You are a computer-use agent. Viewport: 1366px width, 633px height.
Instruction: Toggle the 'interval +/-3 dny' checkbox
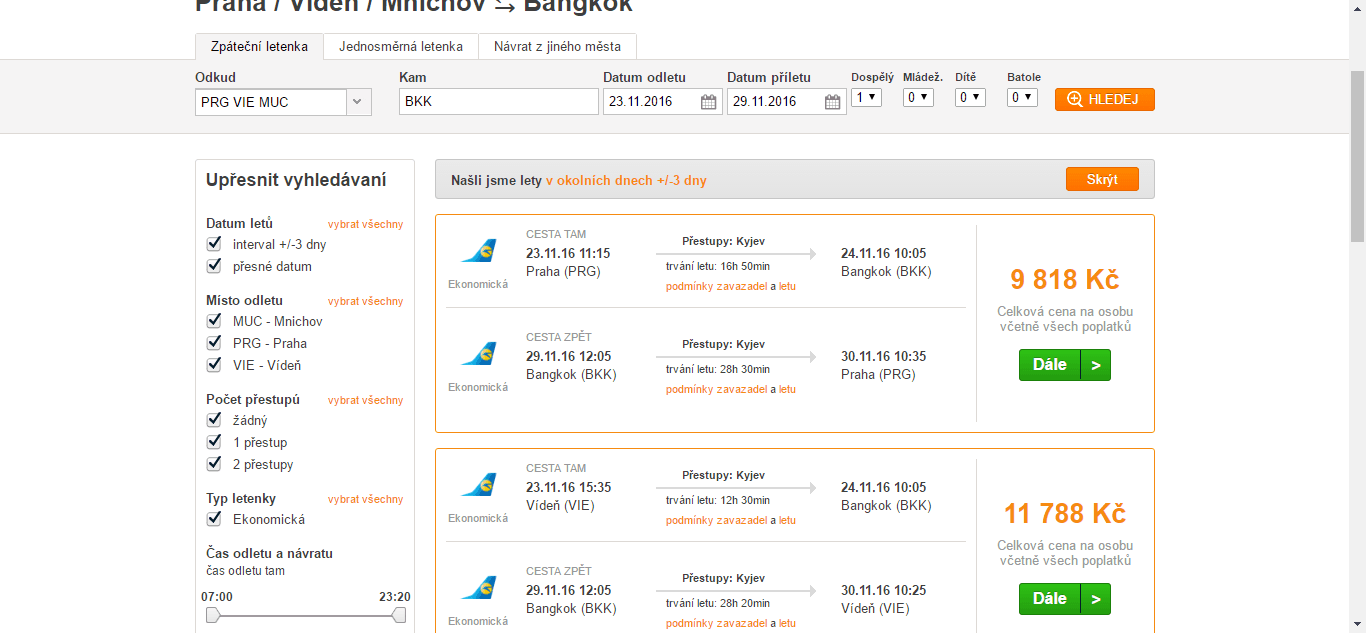click(x=214, y=244)
